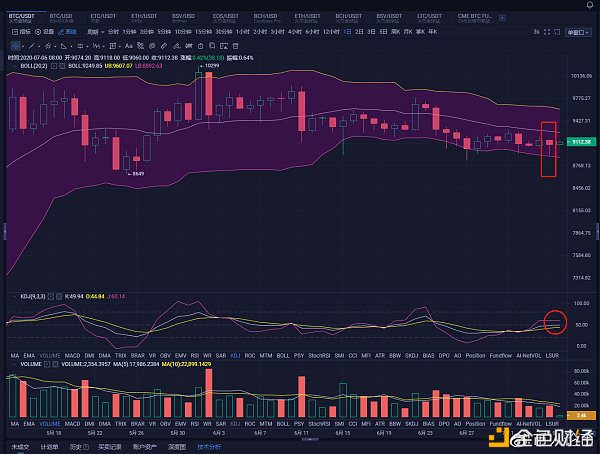Open the 买卖记录 bottom tab
The image size is (600, 454).
(110, 447)
